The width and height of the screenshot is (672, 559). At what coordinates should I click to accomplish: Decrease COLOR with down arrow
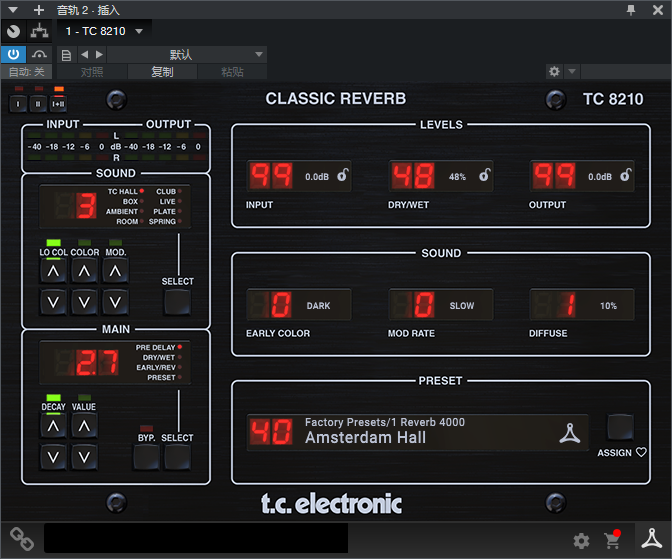click(x=84, y=302)
